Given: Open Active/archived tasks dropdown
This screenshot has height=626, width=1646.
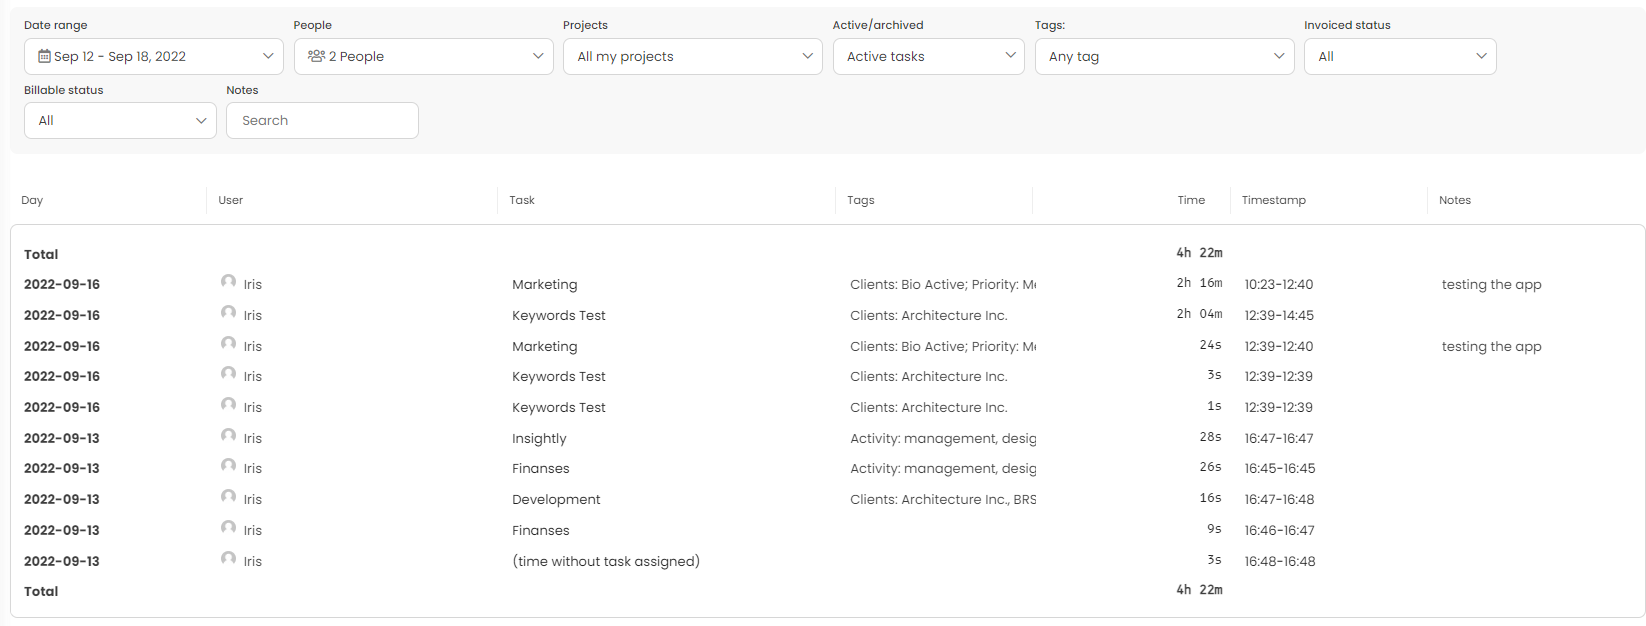Looking at the screenshot, I should point(928,57).
